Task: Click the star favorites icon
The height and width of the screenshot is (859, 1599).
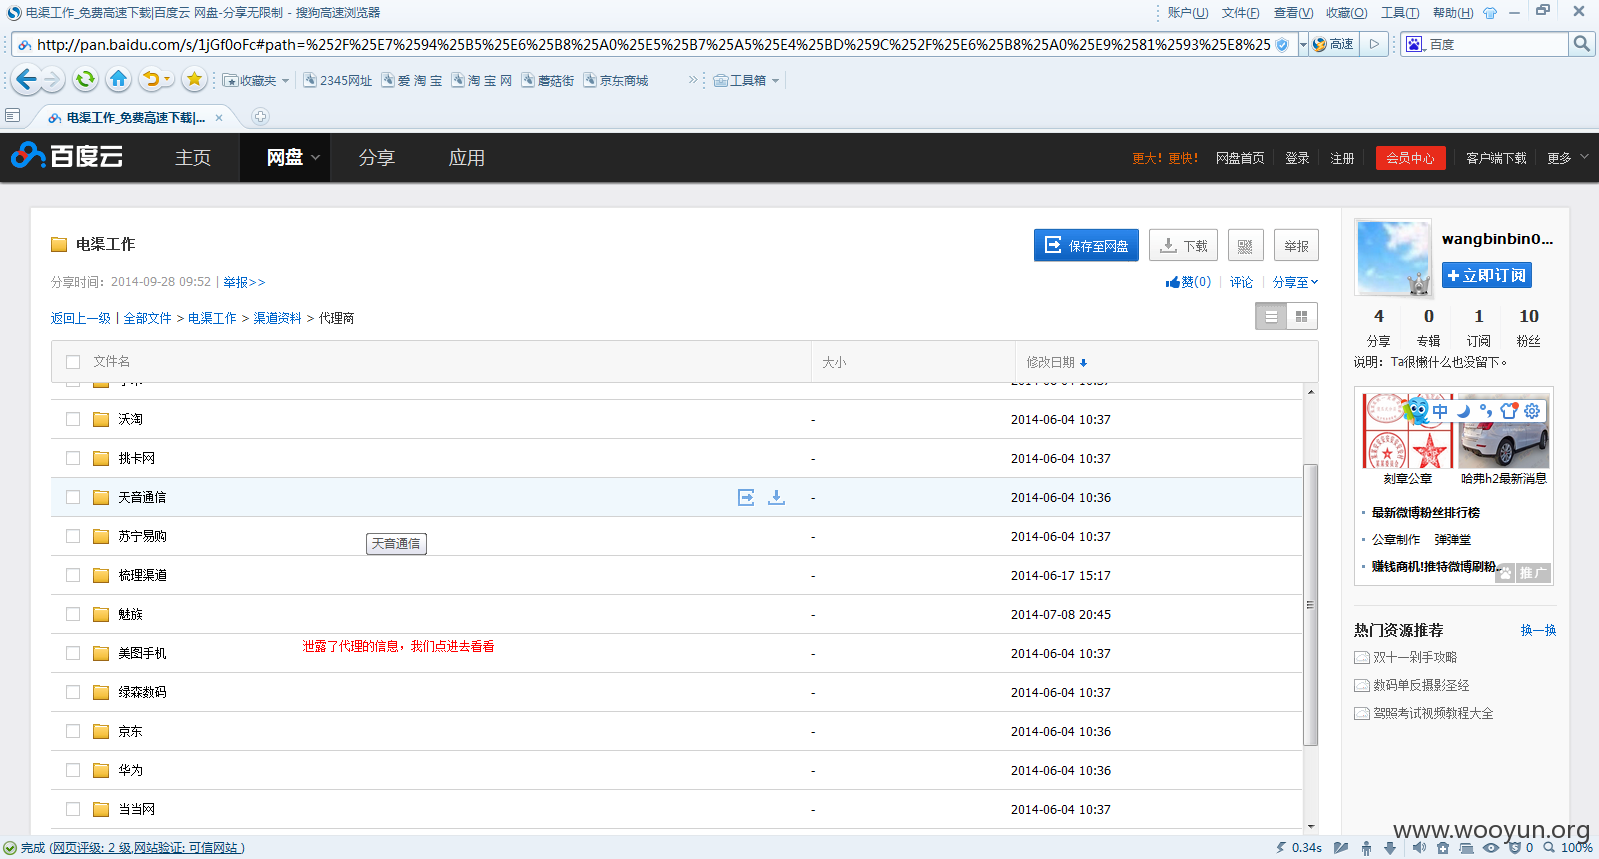Action: [195, 79]
